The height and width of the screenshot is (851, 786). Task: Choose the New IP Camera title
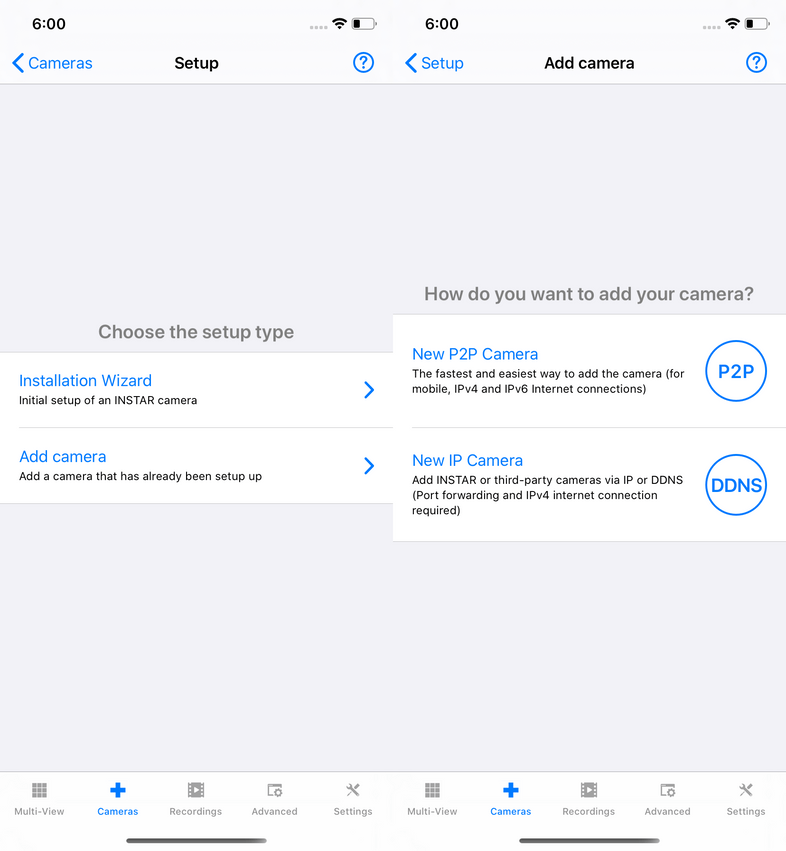pos(467,460)
